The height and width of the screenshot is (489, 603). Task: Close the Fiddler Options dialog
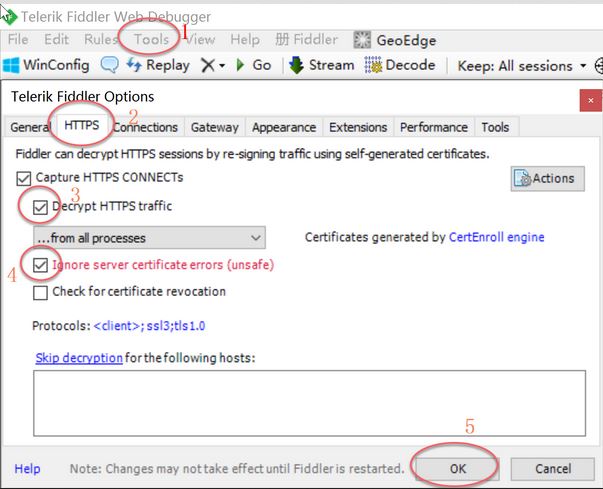pos(588,98)
